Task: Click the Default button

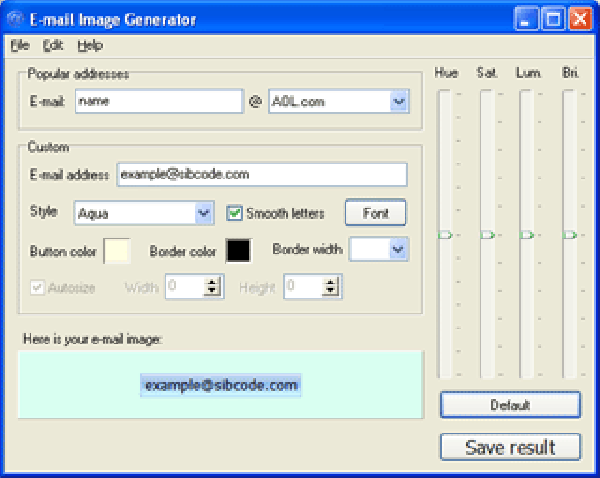Action: (510, 405)
